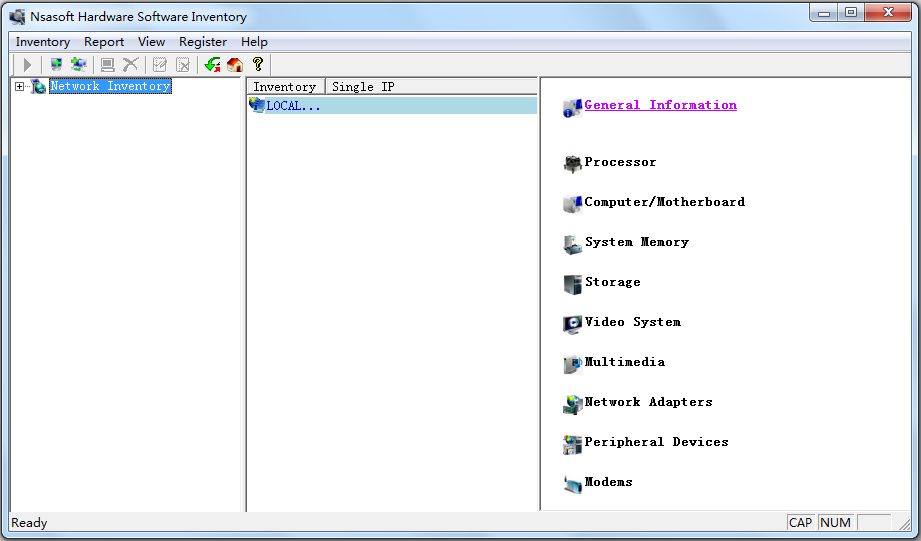Open the Register menu
This screenshot has height=541, width=921.
pos(203,42)
